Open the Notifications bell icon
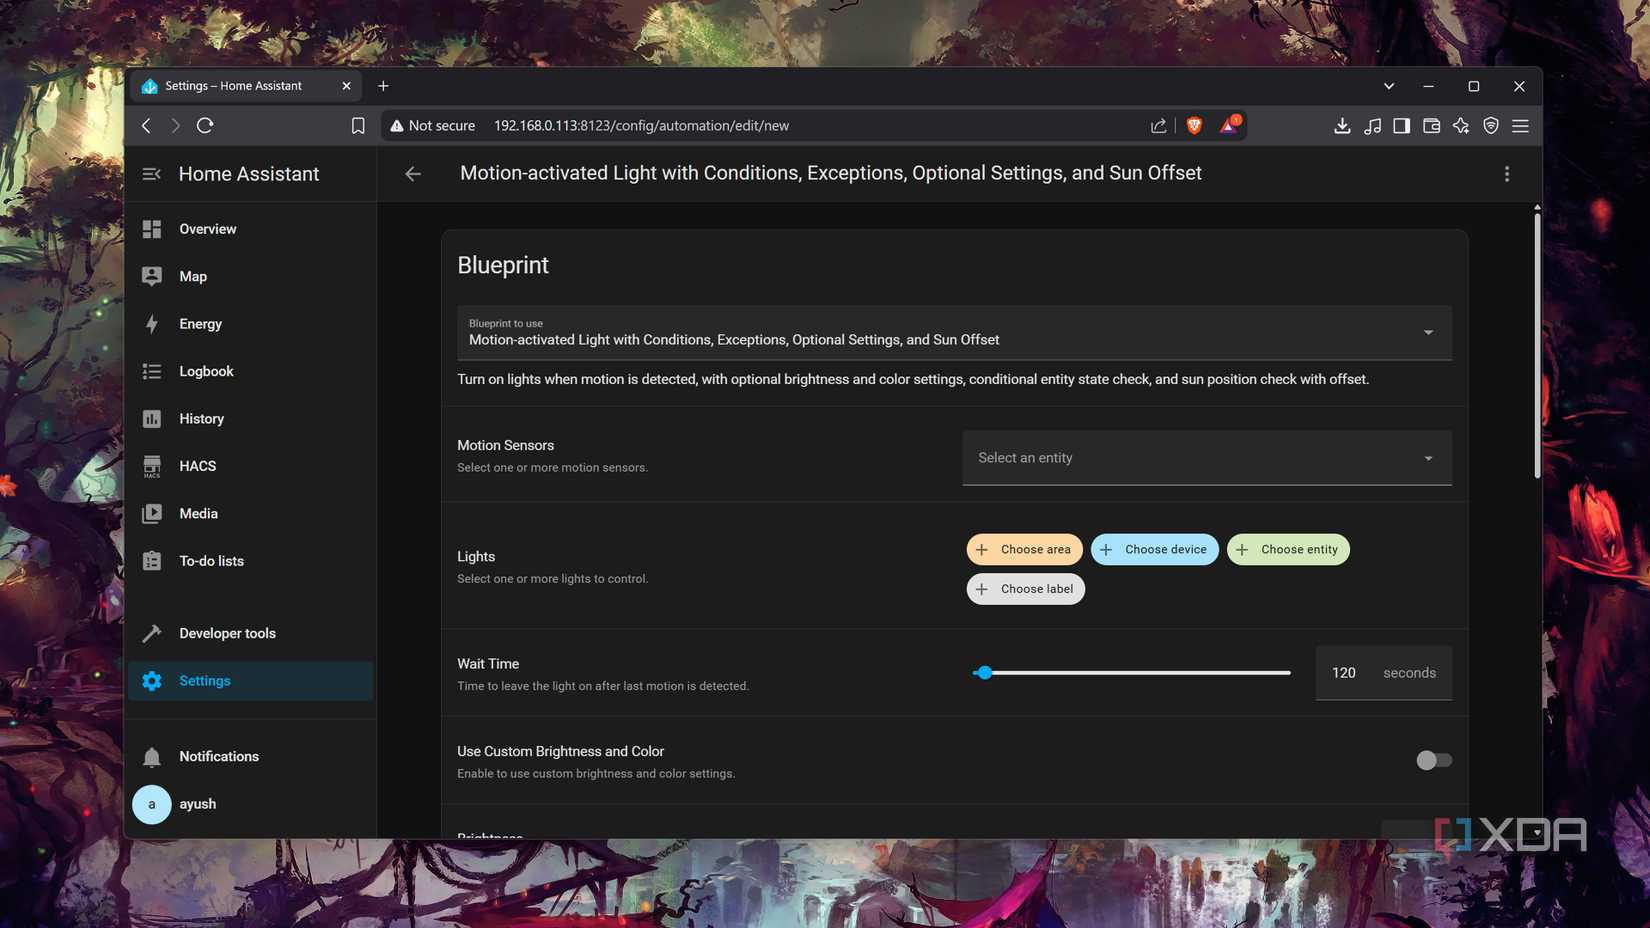The width and height of the screenshot is (1650, 928). [152, 757]
